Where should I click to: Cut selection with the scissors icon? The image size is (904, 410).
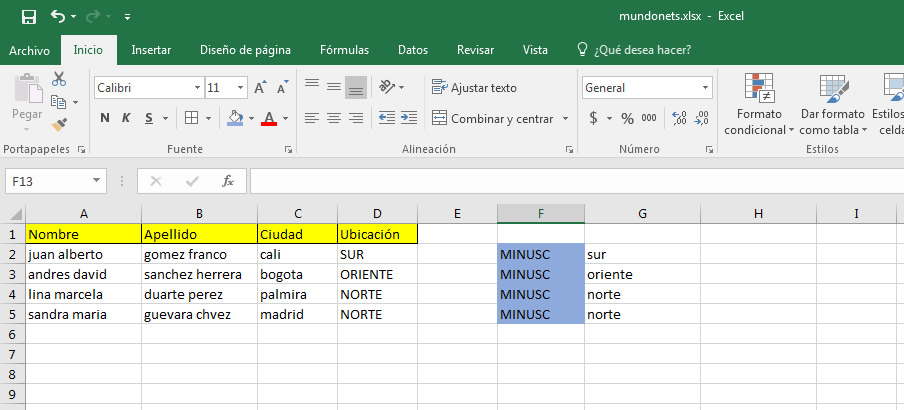[59, 79]
